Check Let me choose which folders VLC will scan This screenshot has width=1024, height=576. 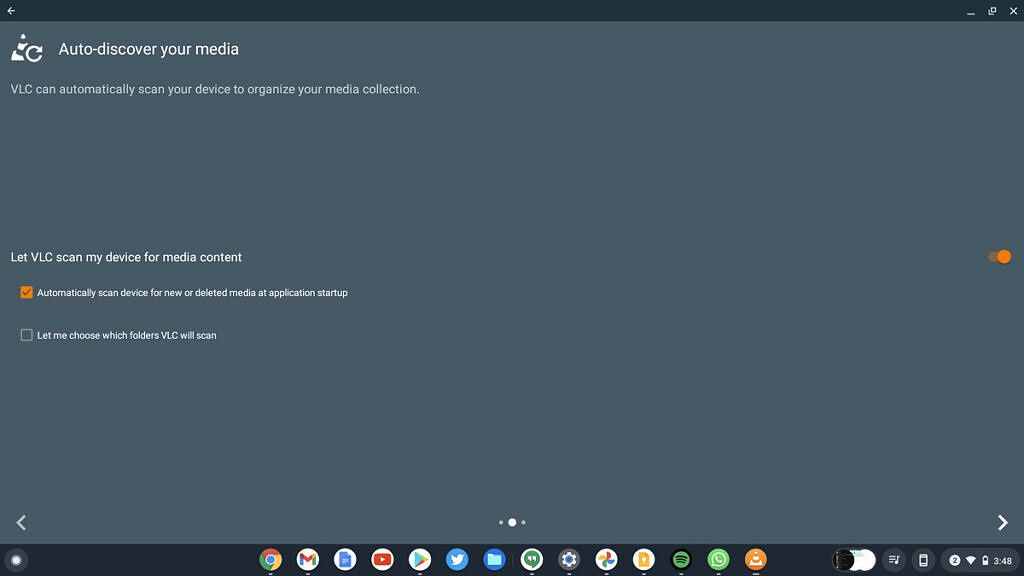coord(26,335)
